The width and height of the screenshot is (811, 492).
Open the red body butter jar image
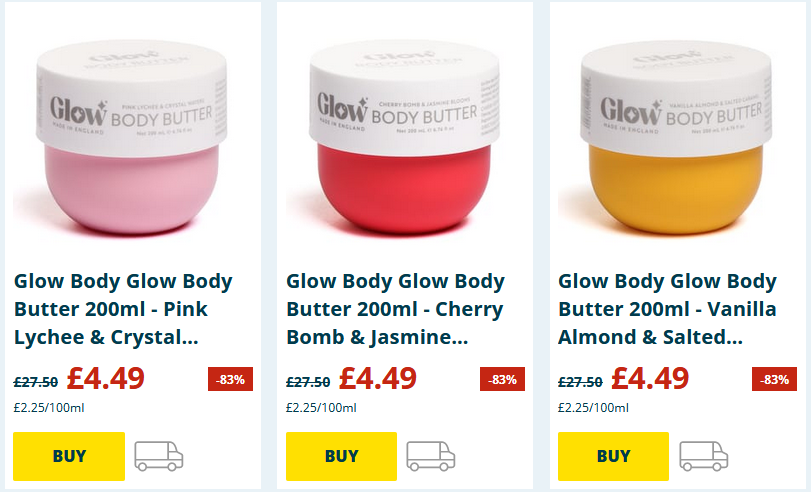(404, 137)
